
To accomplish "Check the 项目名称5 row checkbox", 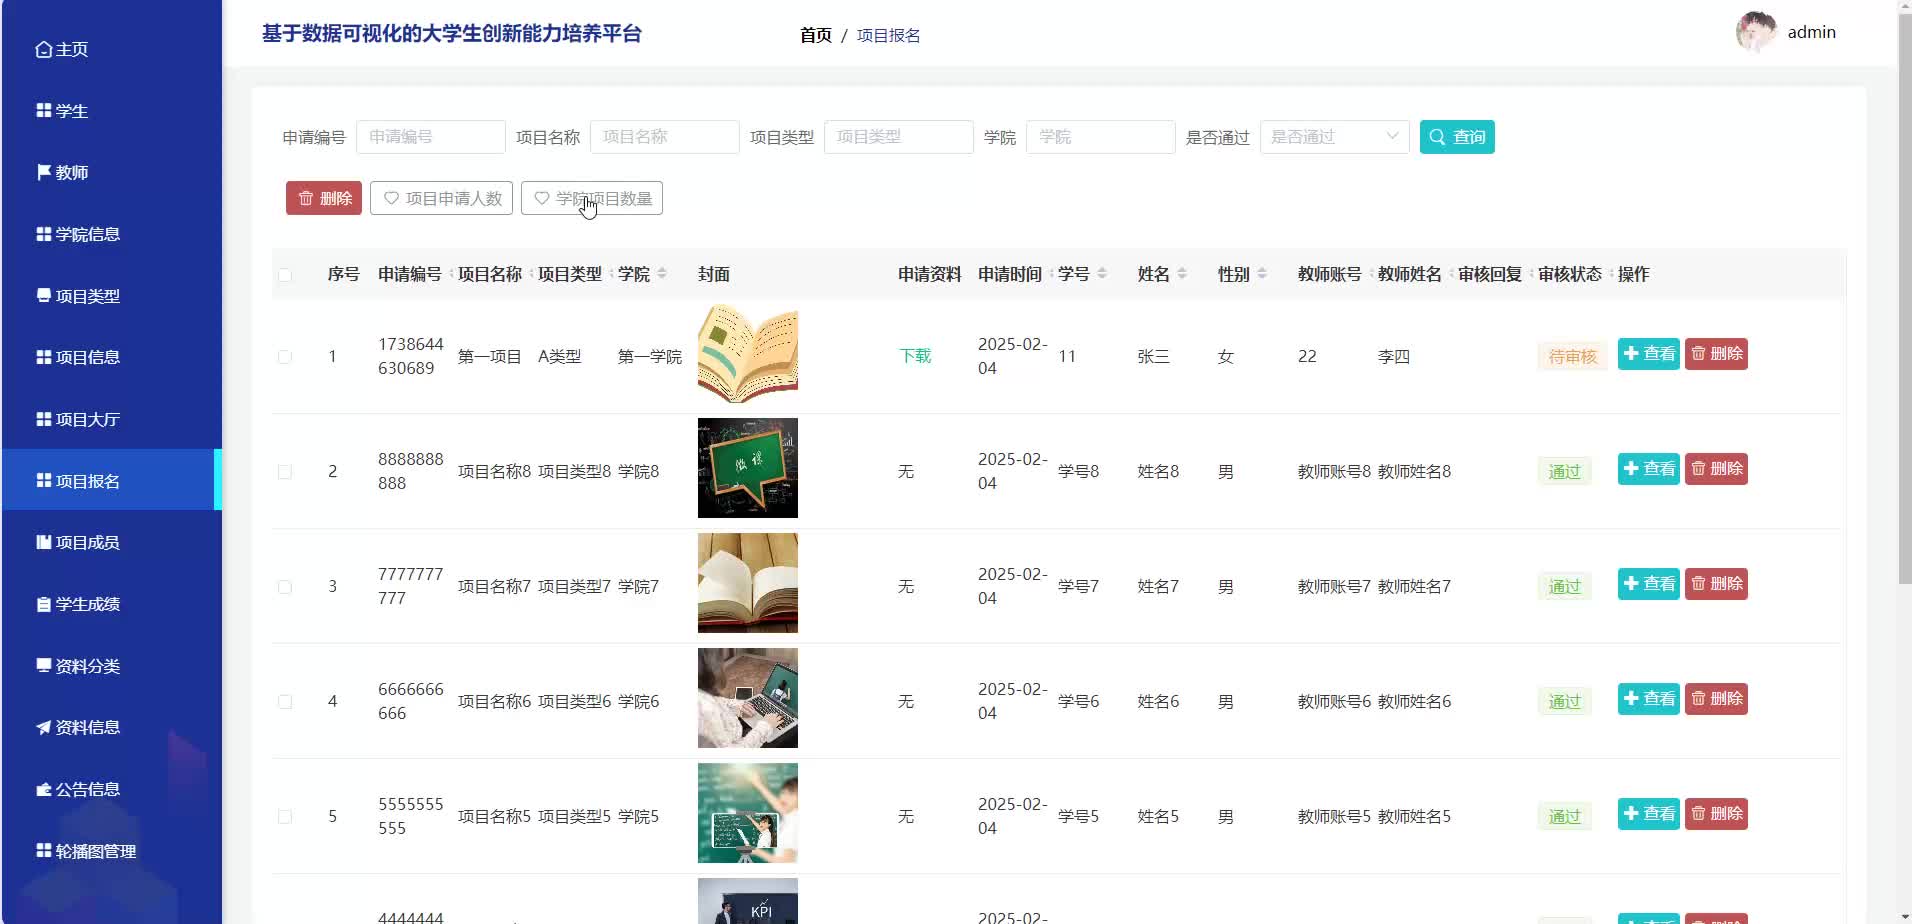I will [285, 817].
